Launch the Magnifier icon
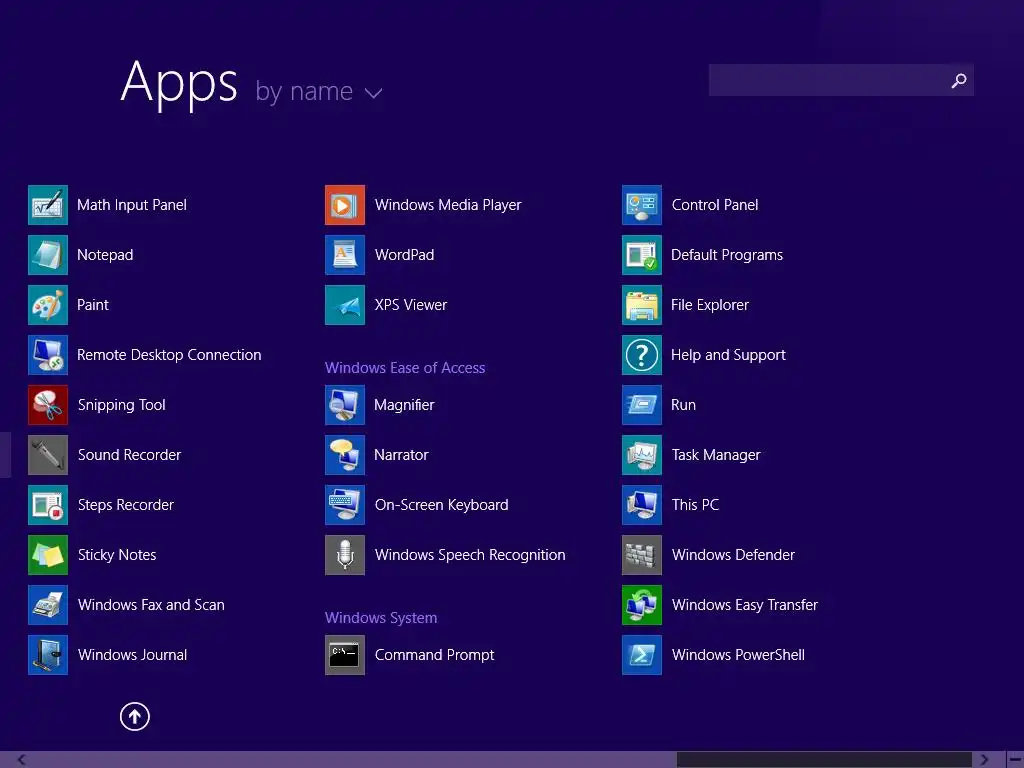Screen dimensions: 1024x768 pyautogui.click(x=345, y=405)
